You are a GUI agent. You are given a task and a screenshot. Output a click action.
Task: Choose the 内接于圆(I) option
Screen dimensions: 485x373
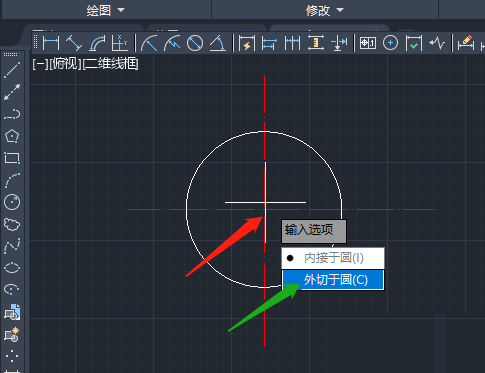click(x=333, y=258)
